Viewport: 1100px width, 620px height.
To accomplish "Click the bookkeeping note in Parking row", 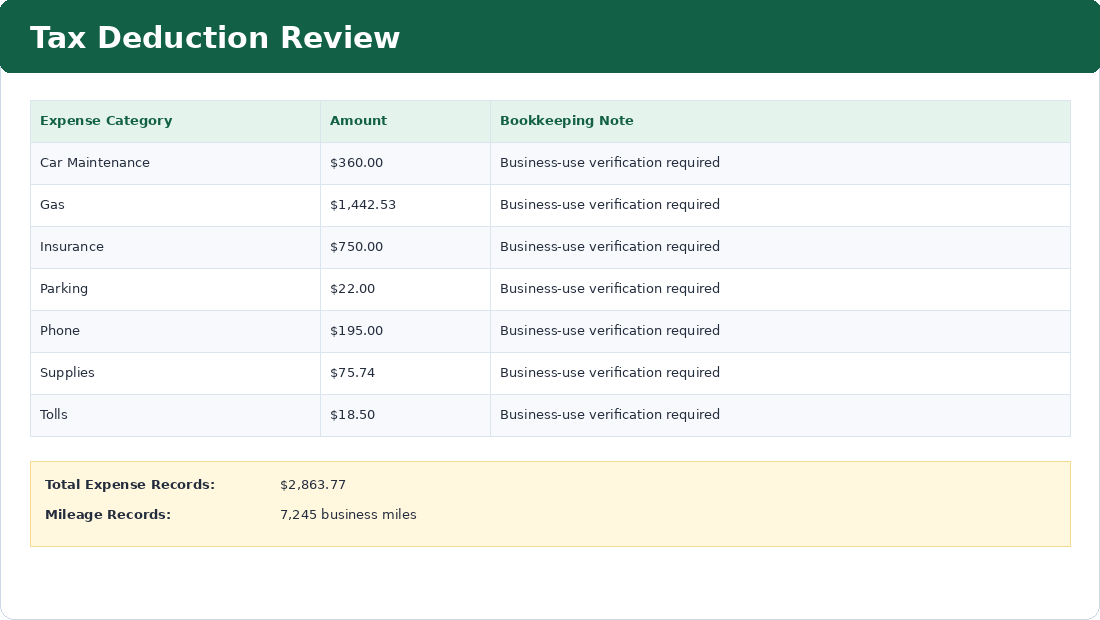I will pos(610,289).
